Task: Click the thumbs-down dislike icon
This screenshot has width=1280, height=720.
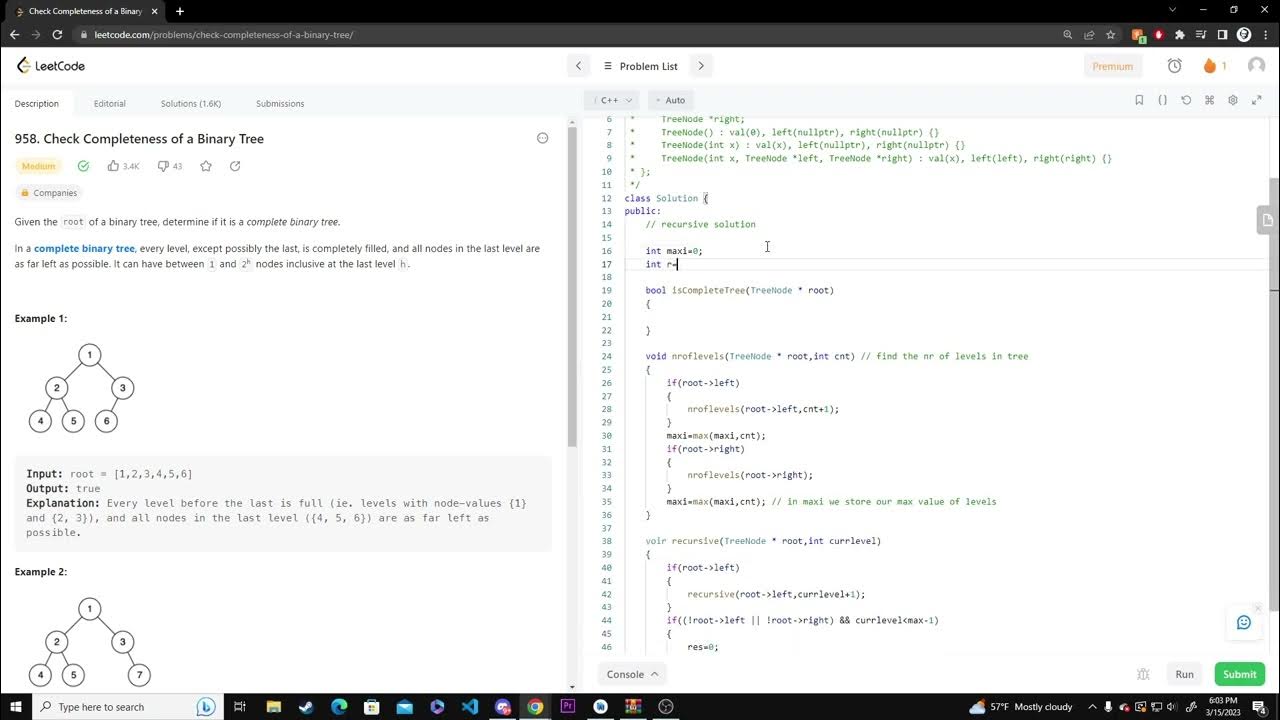Action: (163, 166)
